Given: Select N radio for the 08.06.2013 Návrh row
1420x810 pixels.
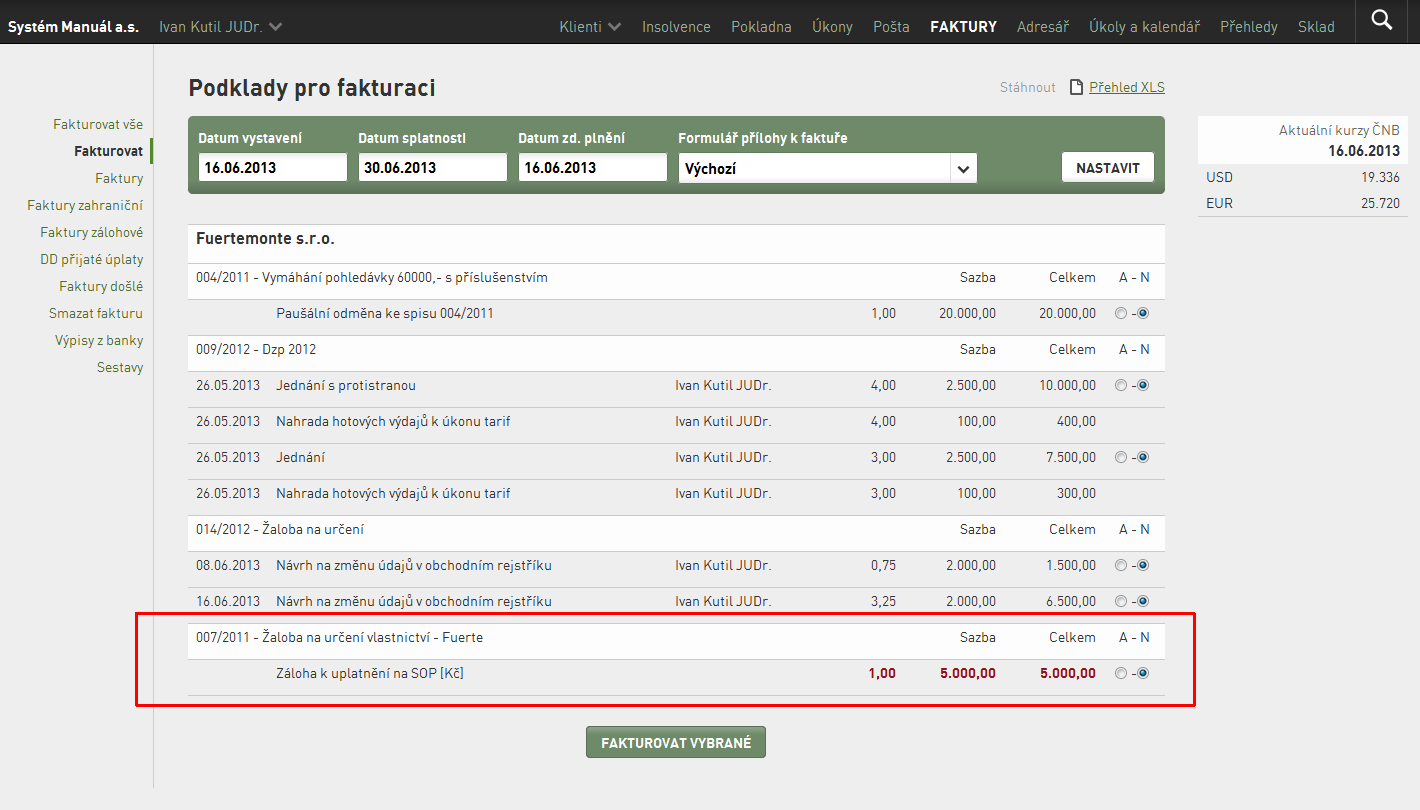Looking at the screenshot, I should 1143,565.
